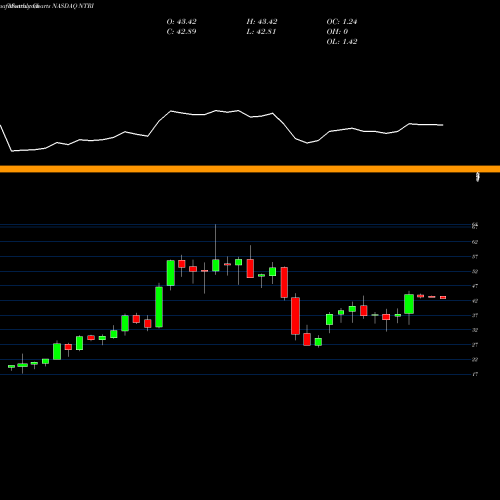Click the 47 price axis label
The image size is (500, 500).
click(x=475, y=286)
